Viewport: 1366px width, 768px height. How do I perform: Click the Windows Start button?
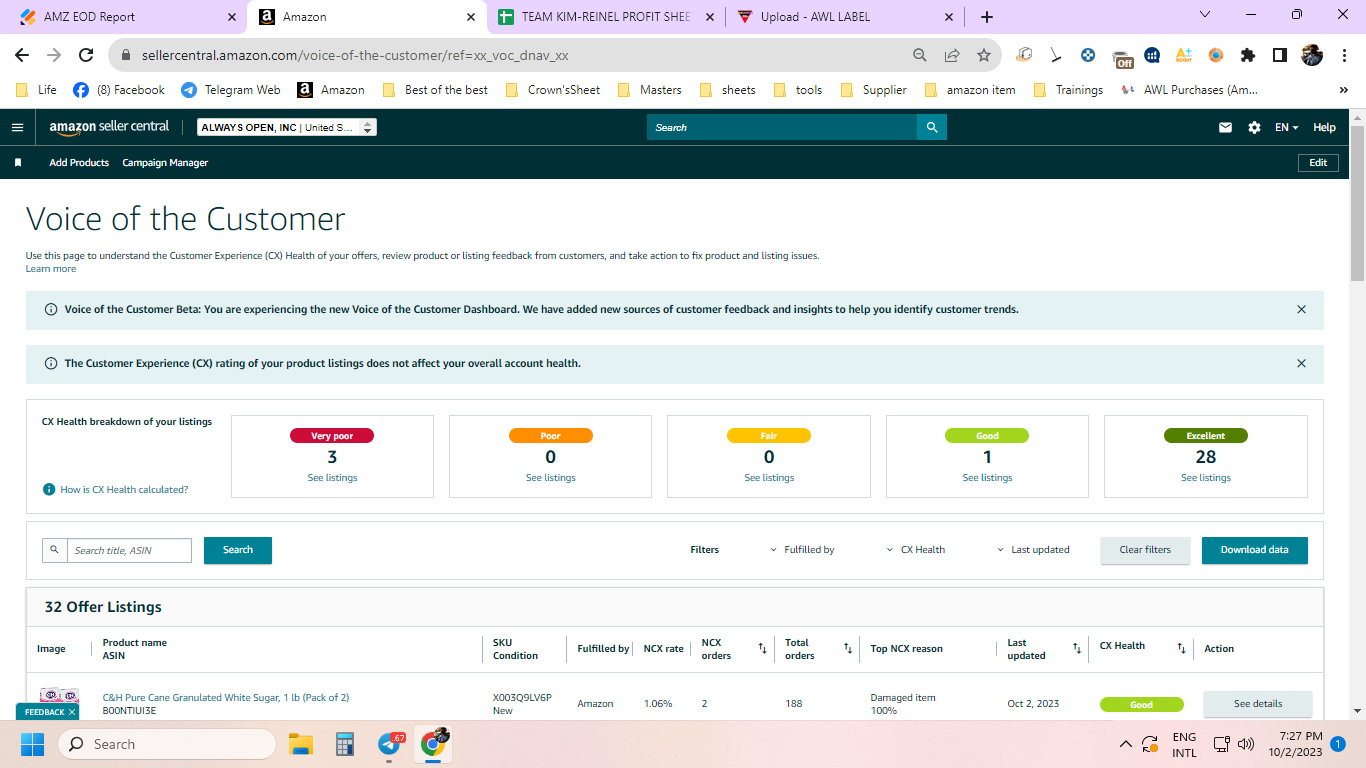click(x=33, y=744)
